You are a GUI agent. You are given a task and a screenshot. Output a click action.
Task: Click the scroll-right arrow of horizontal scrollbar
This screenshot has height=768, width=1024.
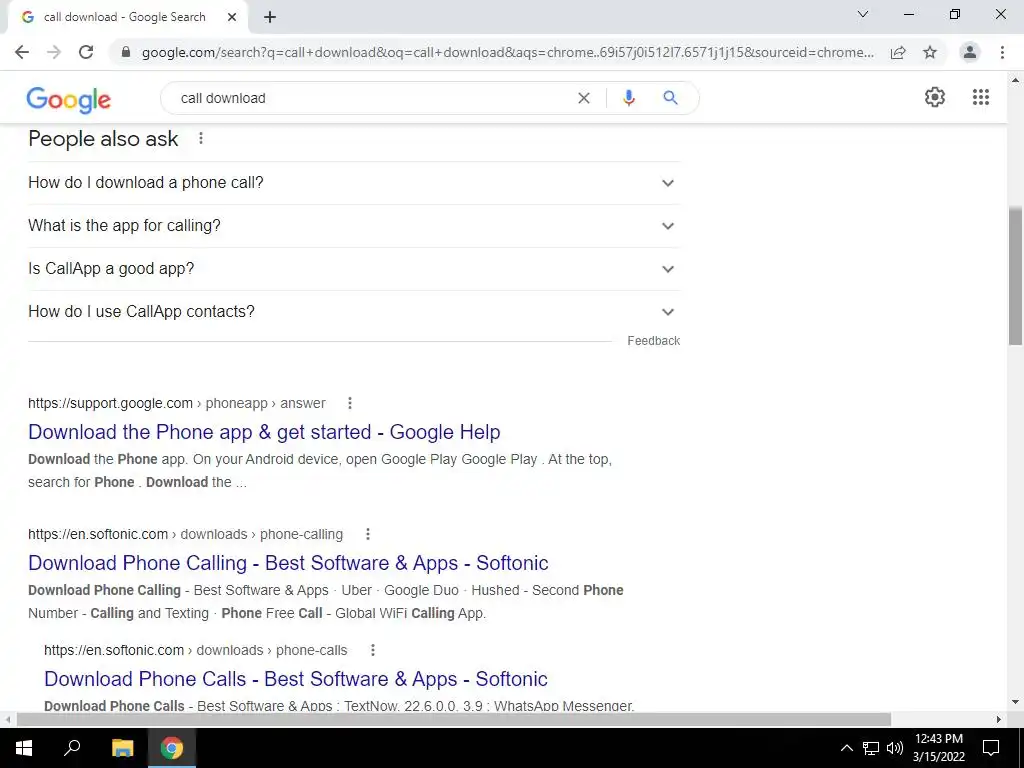click(999, 720)
